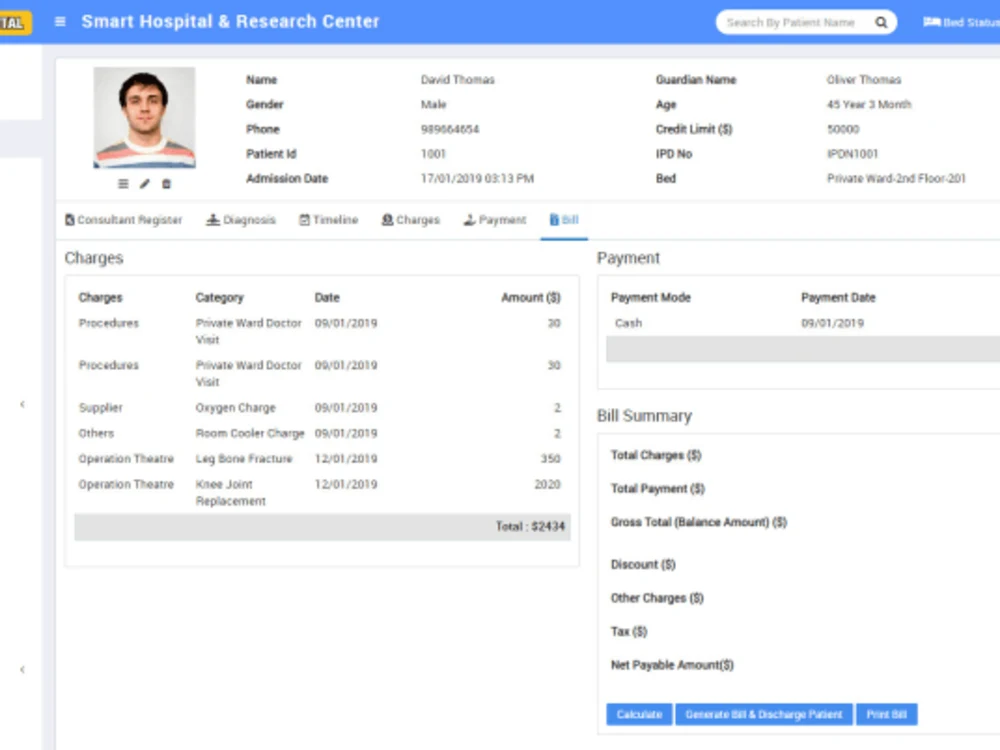This screenshot has height=750, width=1000.
Task: Click the Calculate button
Action: 639,714
